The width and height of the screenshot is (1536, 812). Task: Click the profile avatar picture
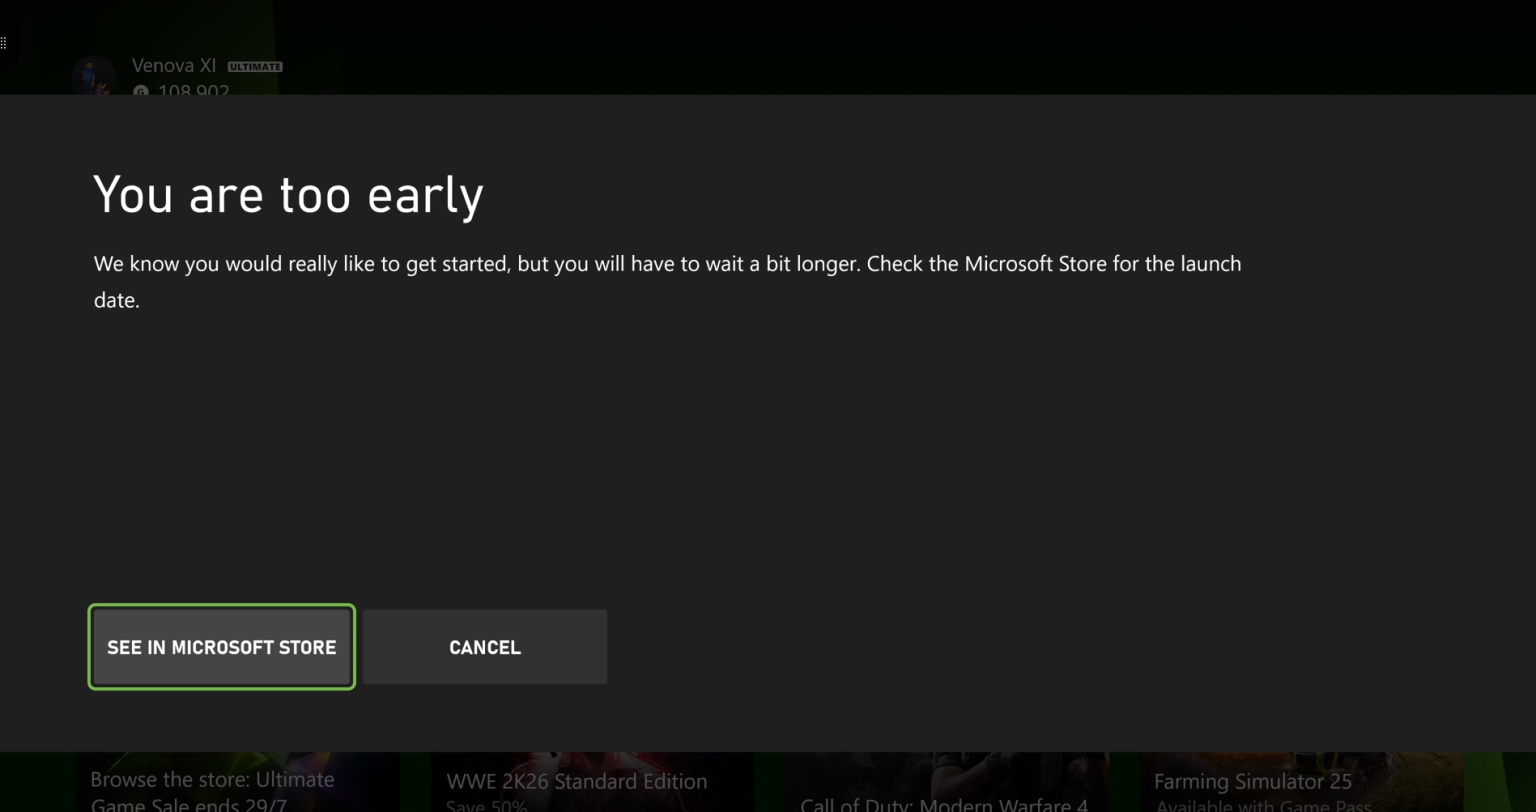click(x=94, y=76)
